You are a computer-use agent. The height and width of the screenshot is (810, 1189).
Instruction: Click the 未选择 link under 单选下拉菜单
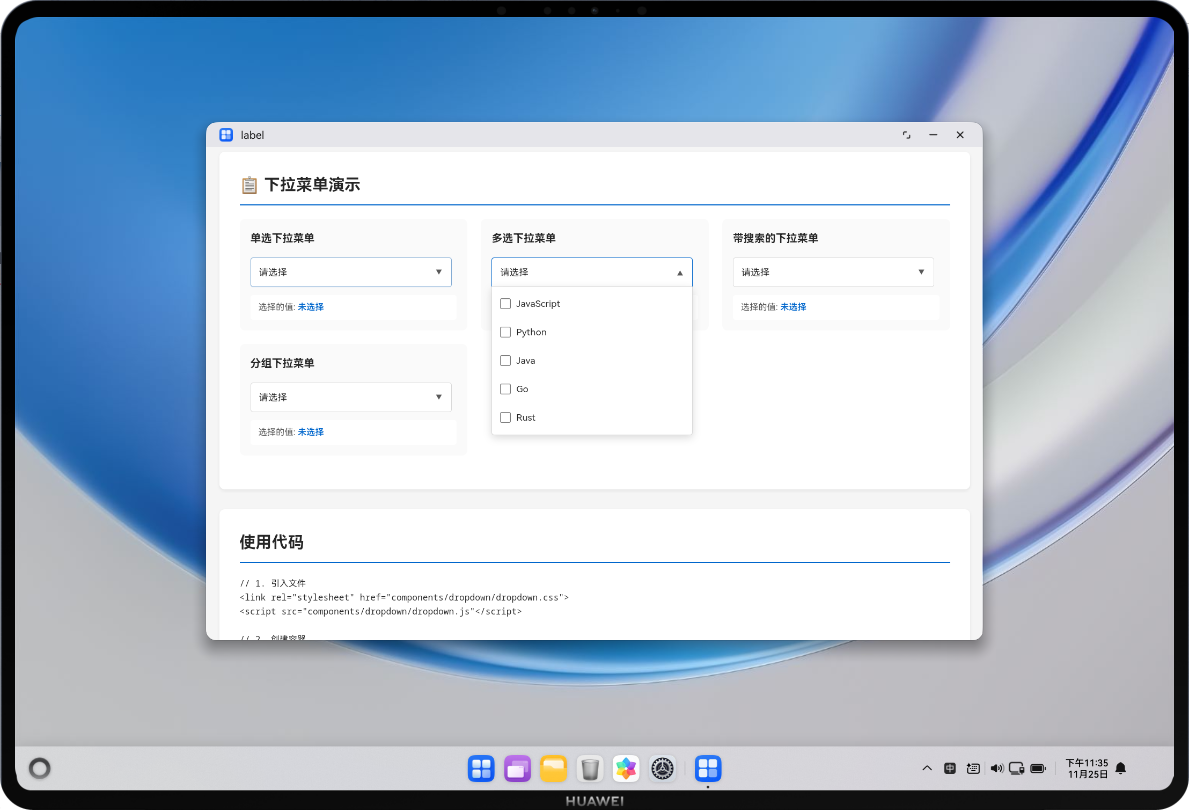[311, 306]
